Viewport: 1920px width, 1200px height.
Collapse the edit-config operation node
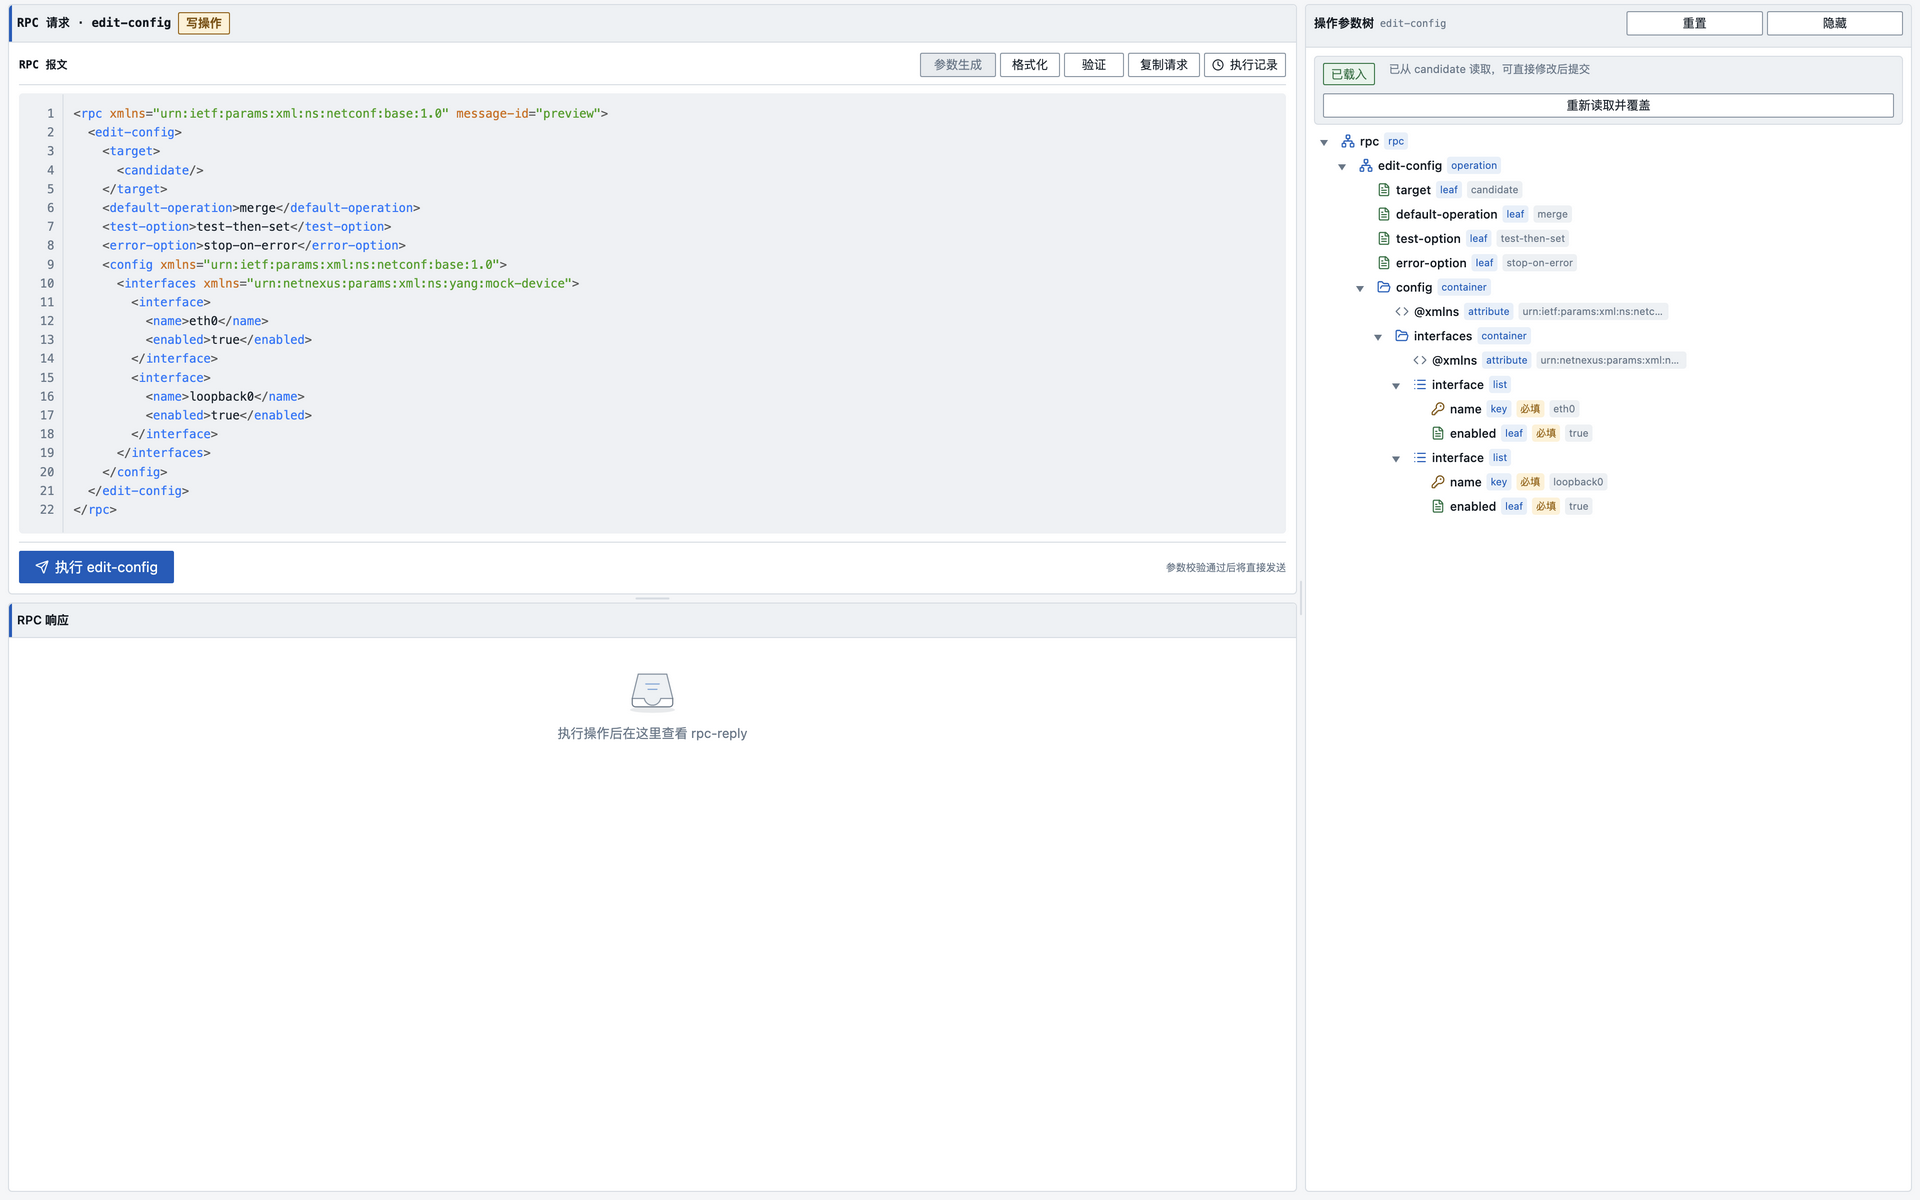point(1342,167)
